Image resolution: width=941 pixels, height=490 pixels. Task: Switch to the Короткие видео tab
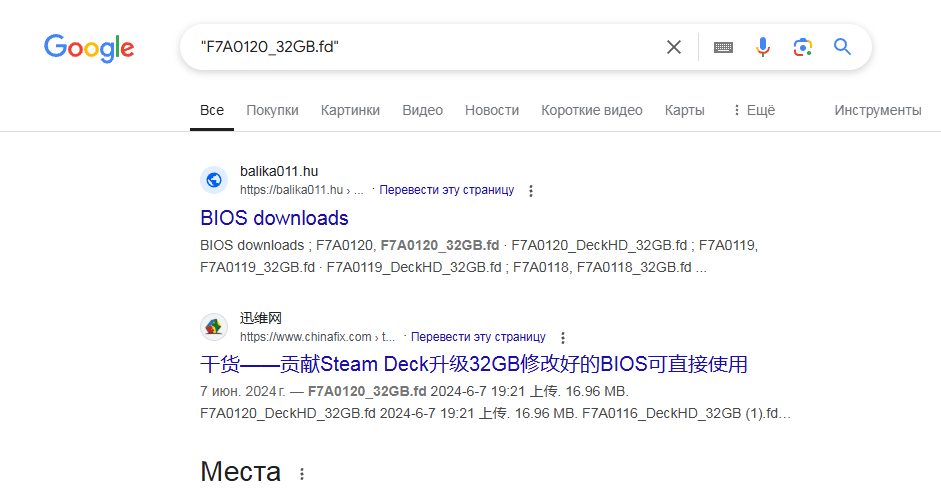592,110
